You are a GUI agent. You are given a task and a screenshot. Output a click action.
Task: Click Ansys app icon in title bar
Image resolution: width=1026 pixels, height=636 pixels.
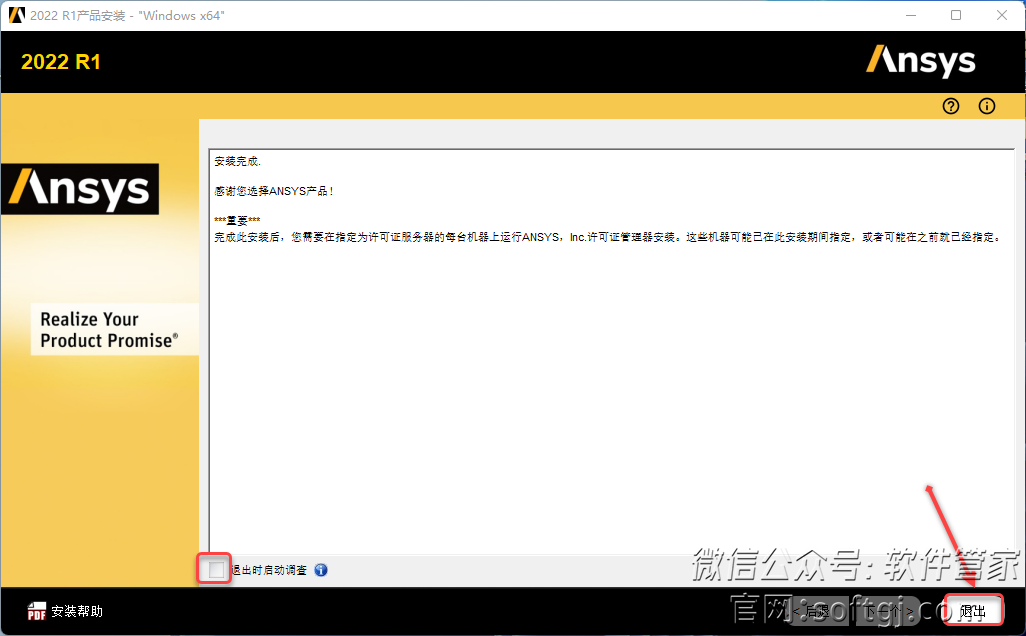[16, 15]
